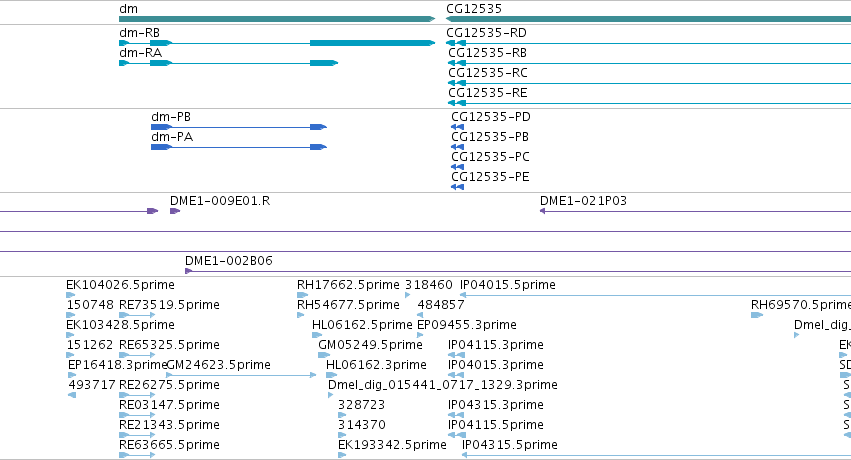The height and width of the screenshot is (460, 851).
Task: Click the 328723 feature label
Action: (x=361, y=406)
